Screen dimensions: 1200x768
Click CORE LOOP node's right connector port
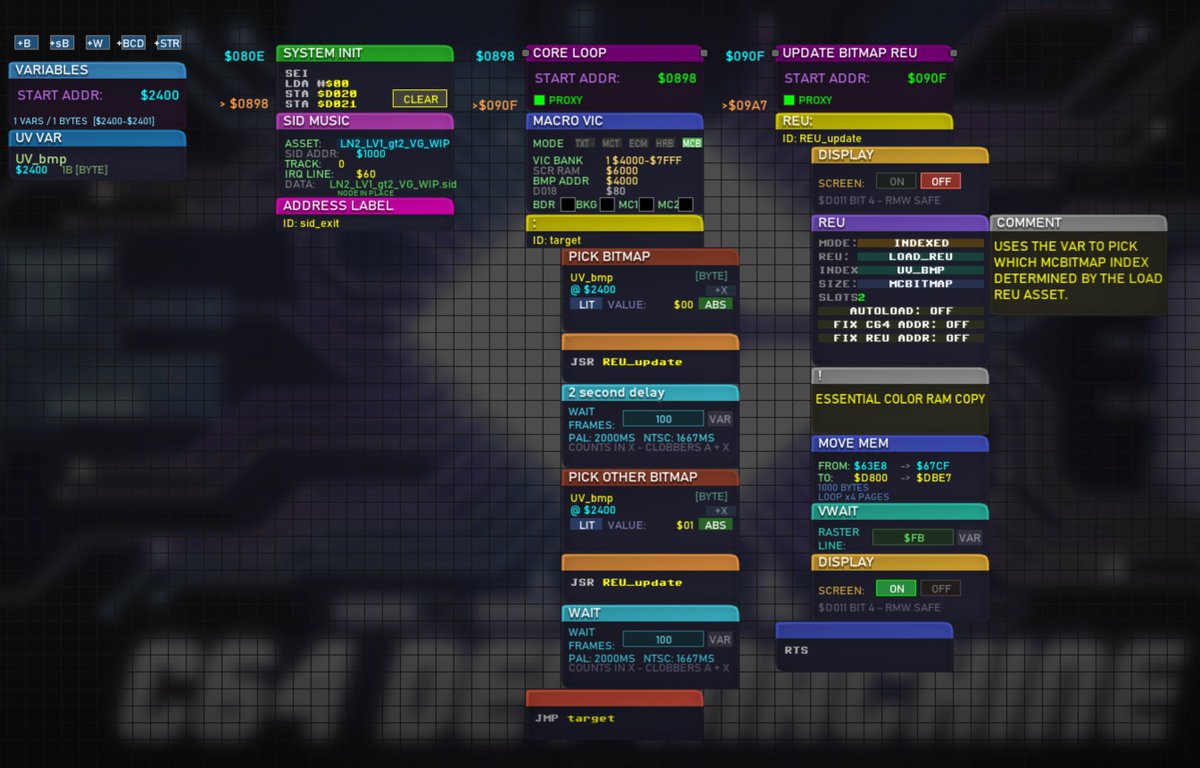[704, 53]
